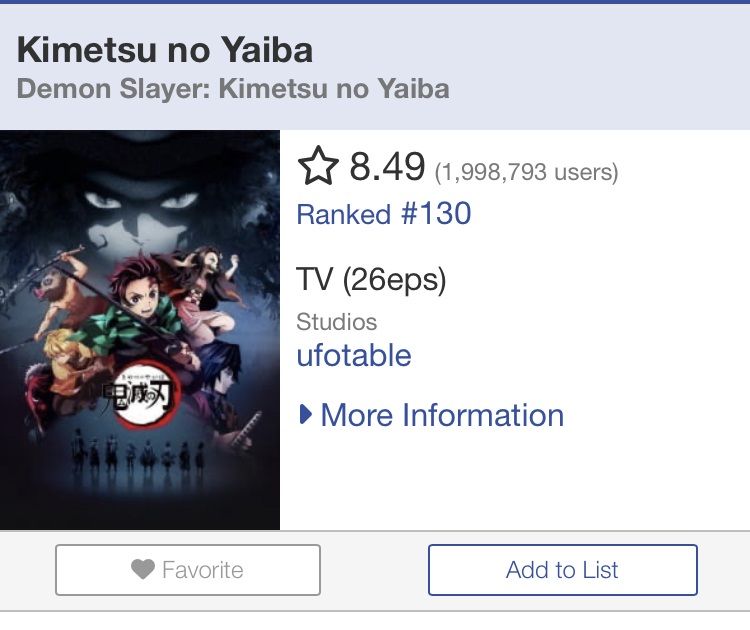Screen dimensions: 750x630
Task: Click the Studios label
Action: tap(336, 322)
